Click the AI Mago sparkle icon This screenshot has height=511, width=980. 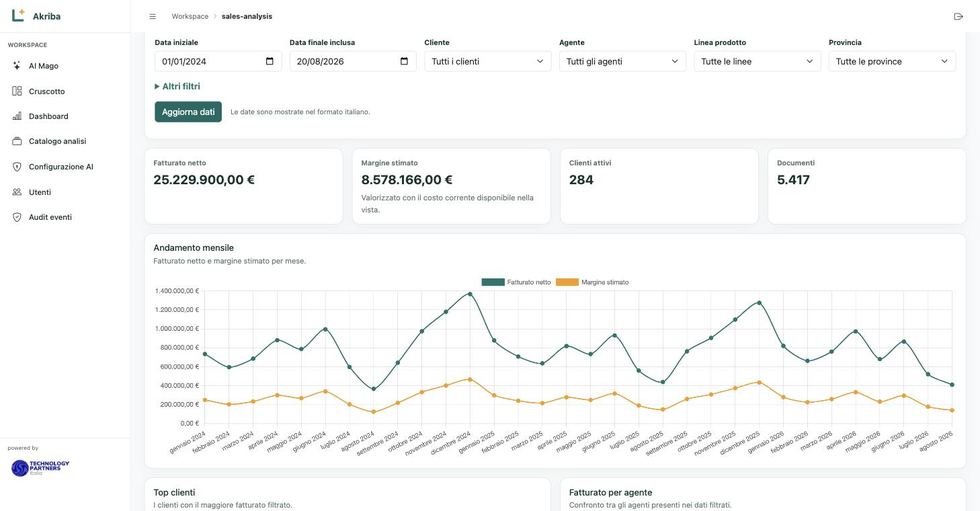click(17, 66)
